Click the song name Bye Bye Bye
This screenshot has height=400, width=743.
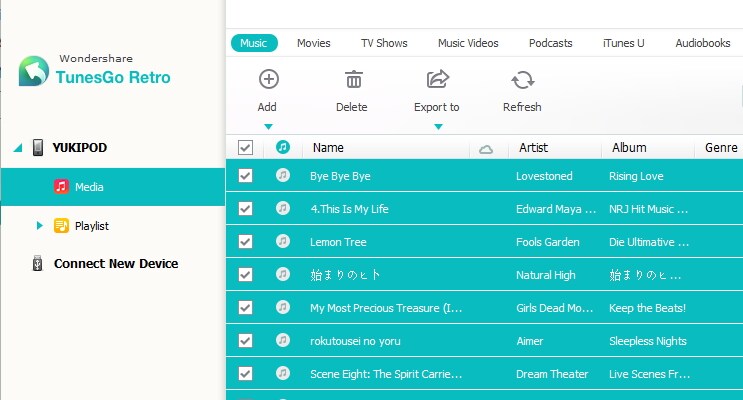(x=340, y=176)
